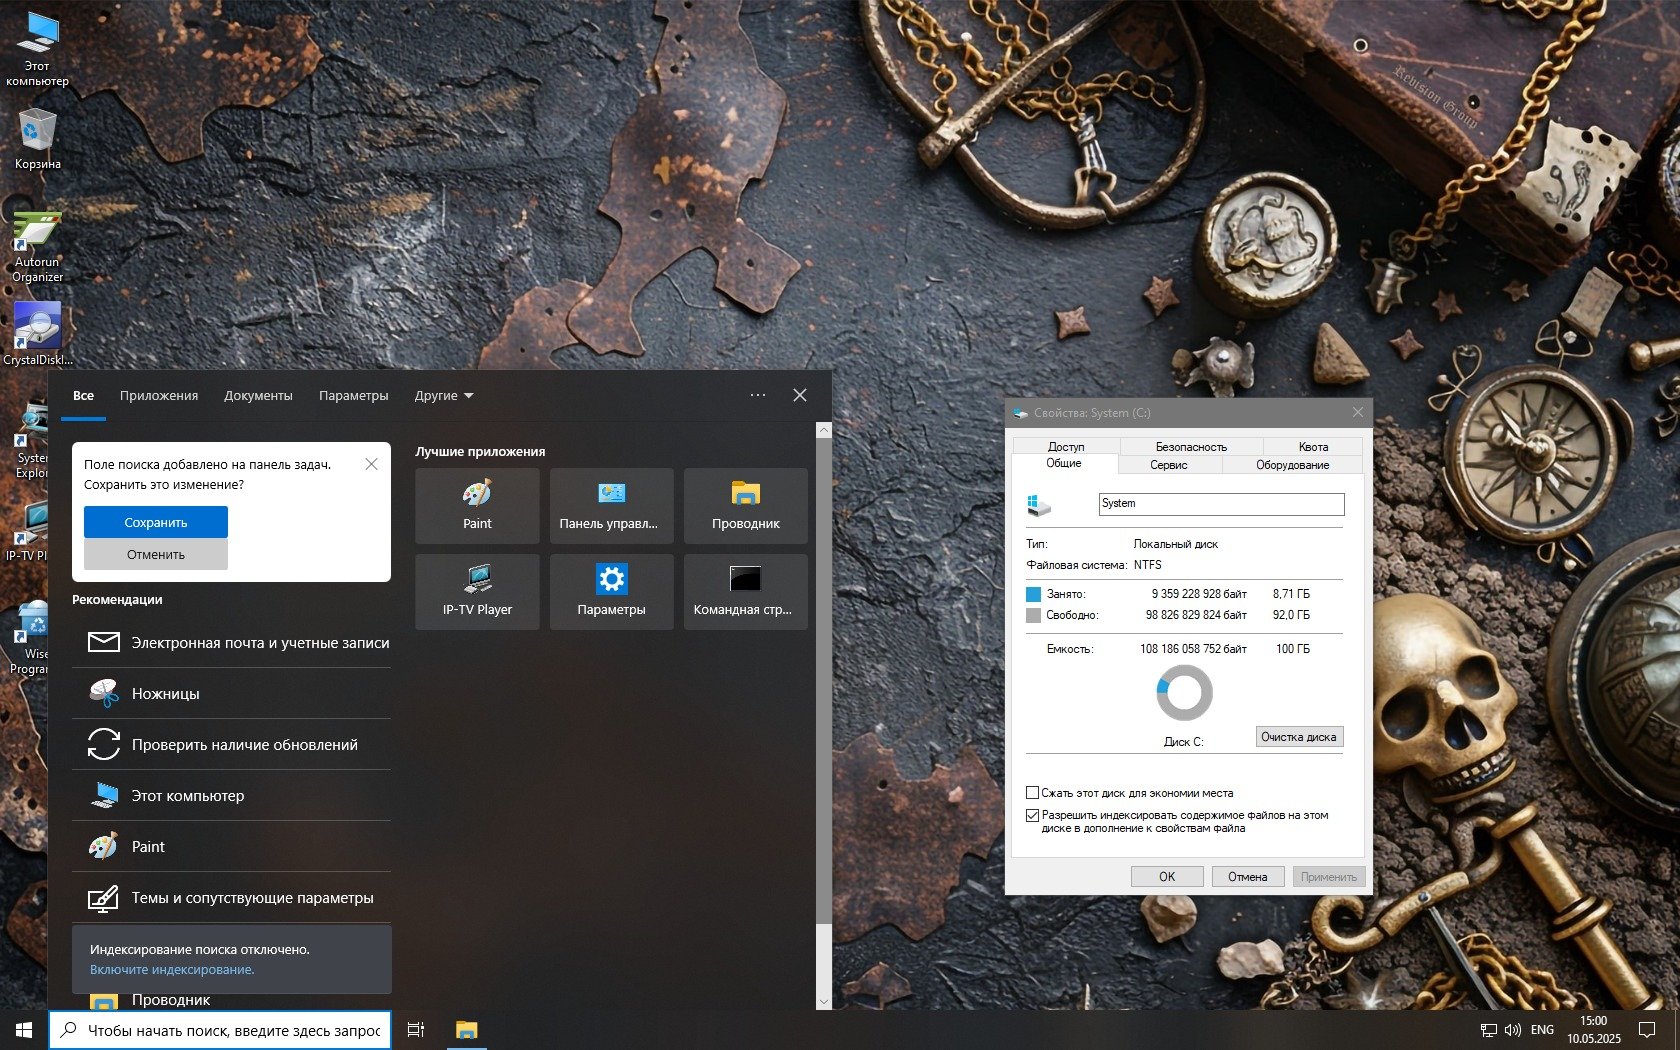
Task: Enable compress this disk checkbox
Action: (x=1033, y=793)
